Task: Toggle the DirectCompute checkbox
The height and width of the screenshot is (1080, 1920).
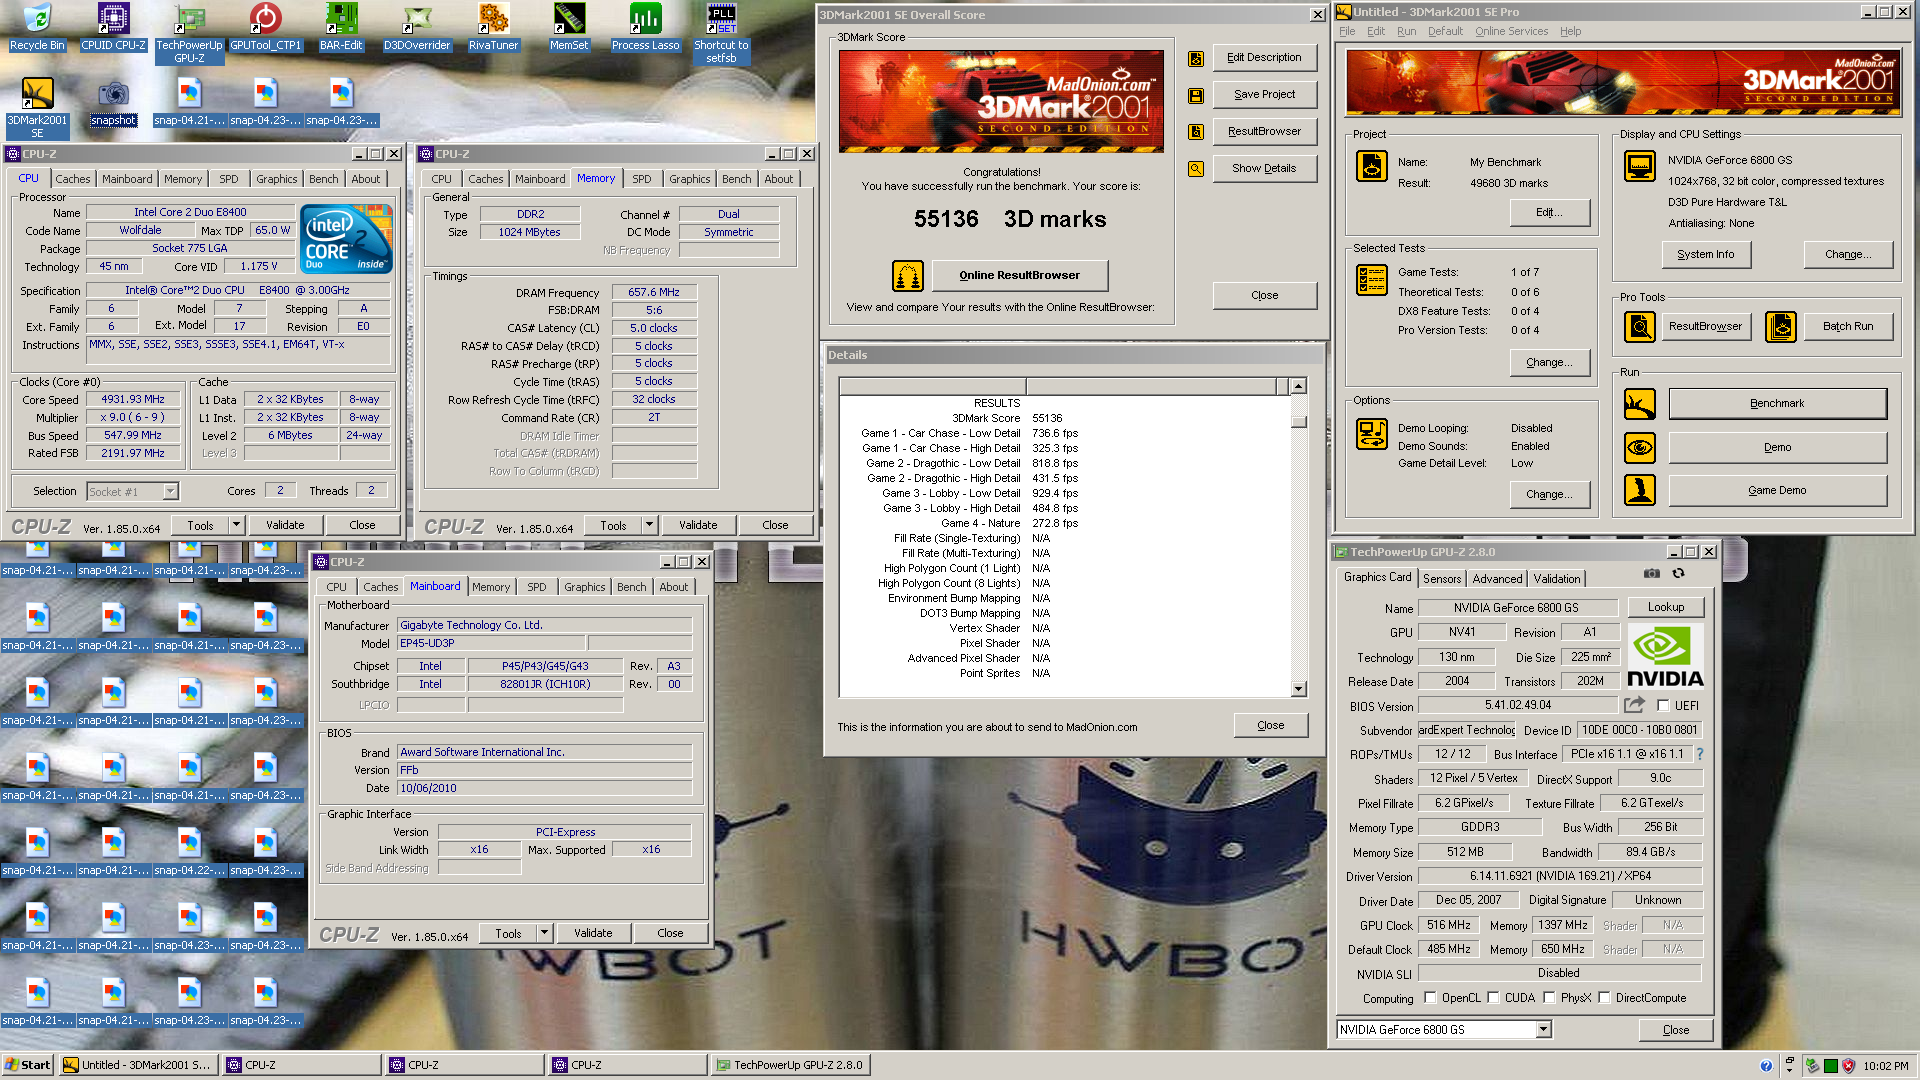Action: [1604, 997]
